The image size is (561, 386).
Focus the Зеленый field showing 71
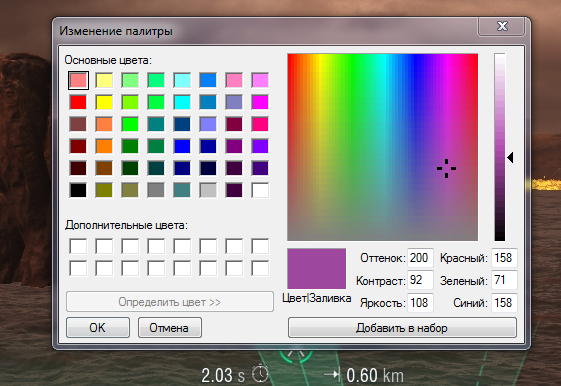(504, 280)
